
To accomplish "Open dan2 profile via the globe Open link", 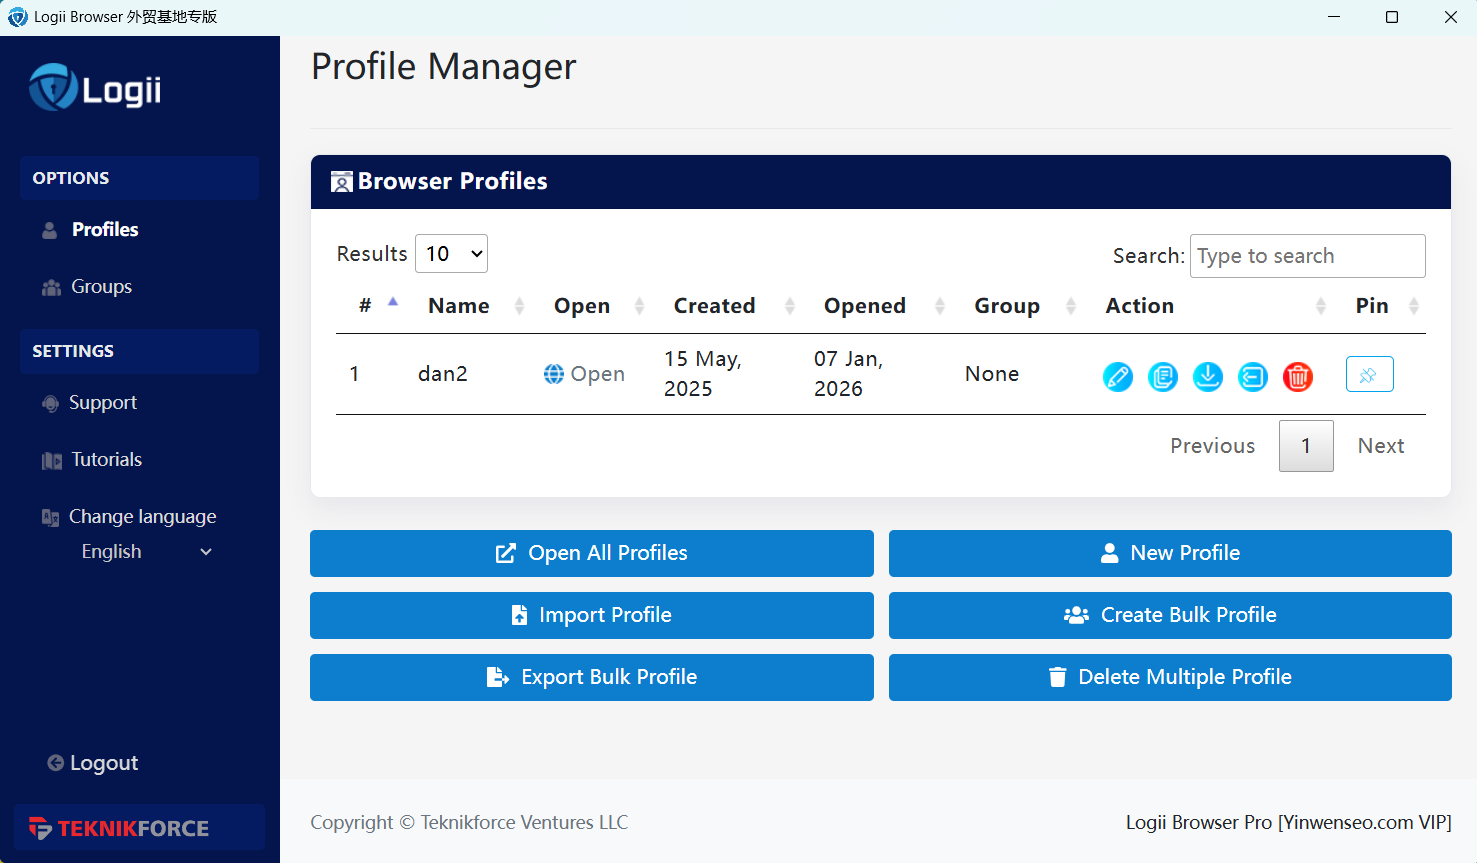I will [584, 374].
